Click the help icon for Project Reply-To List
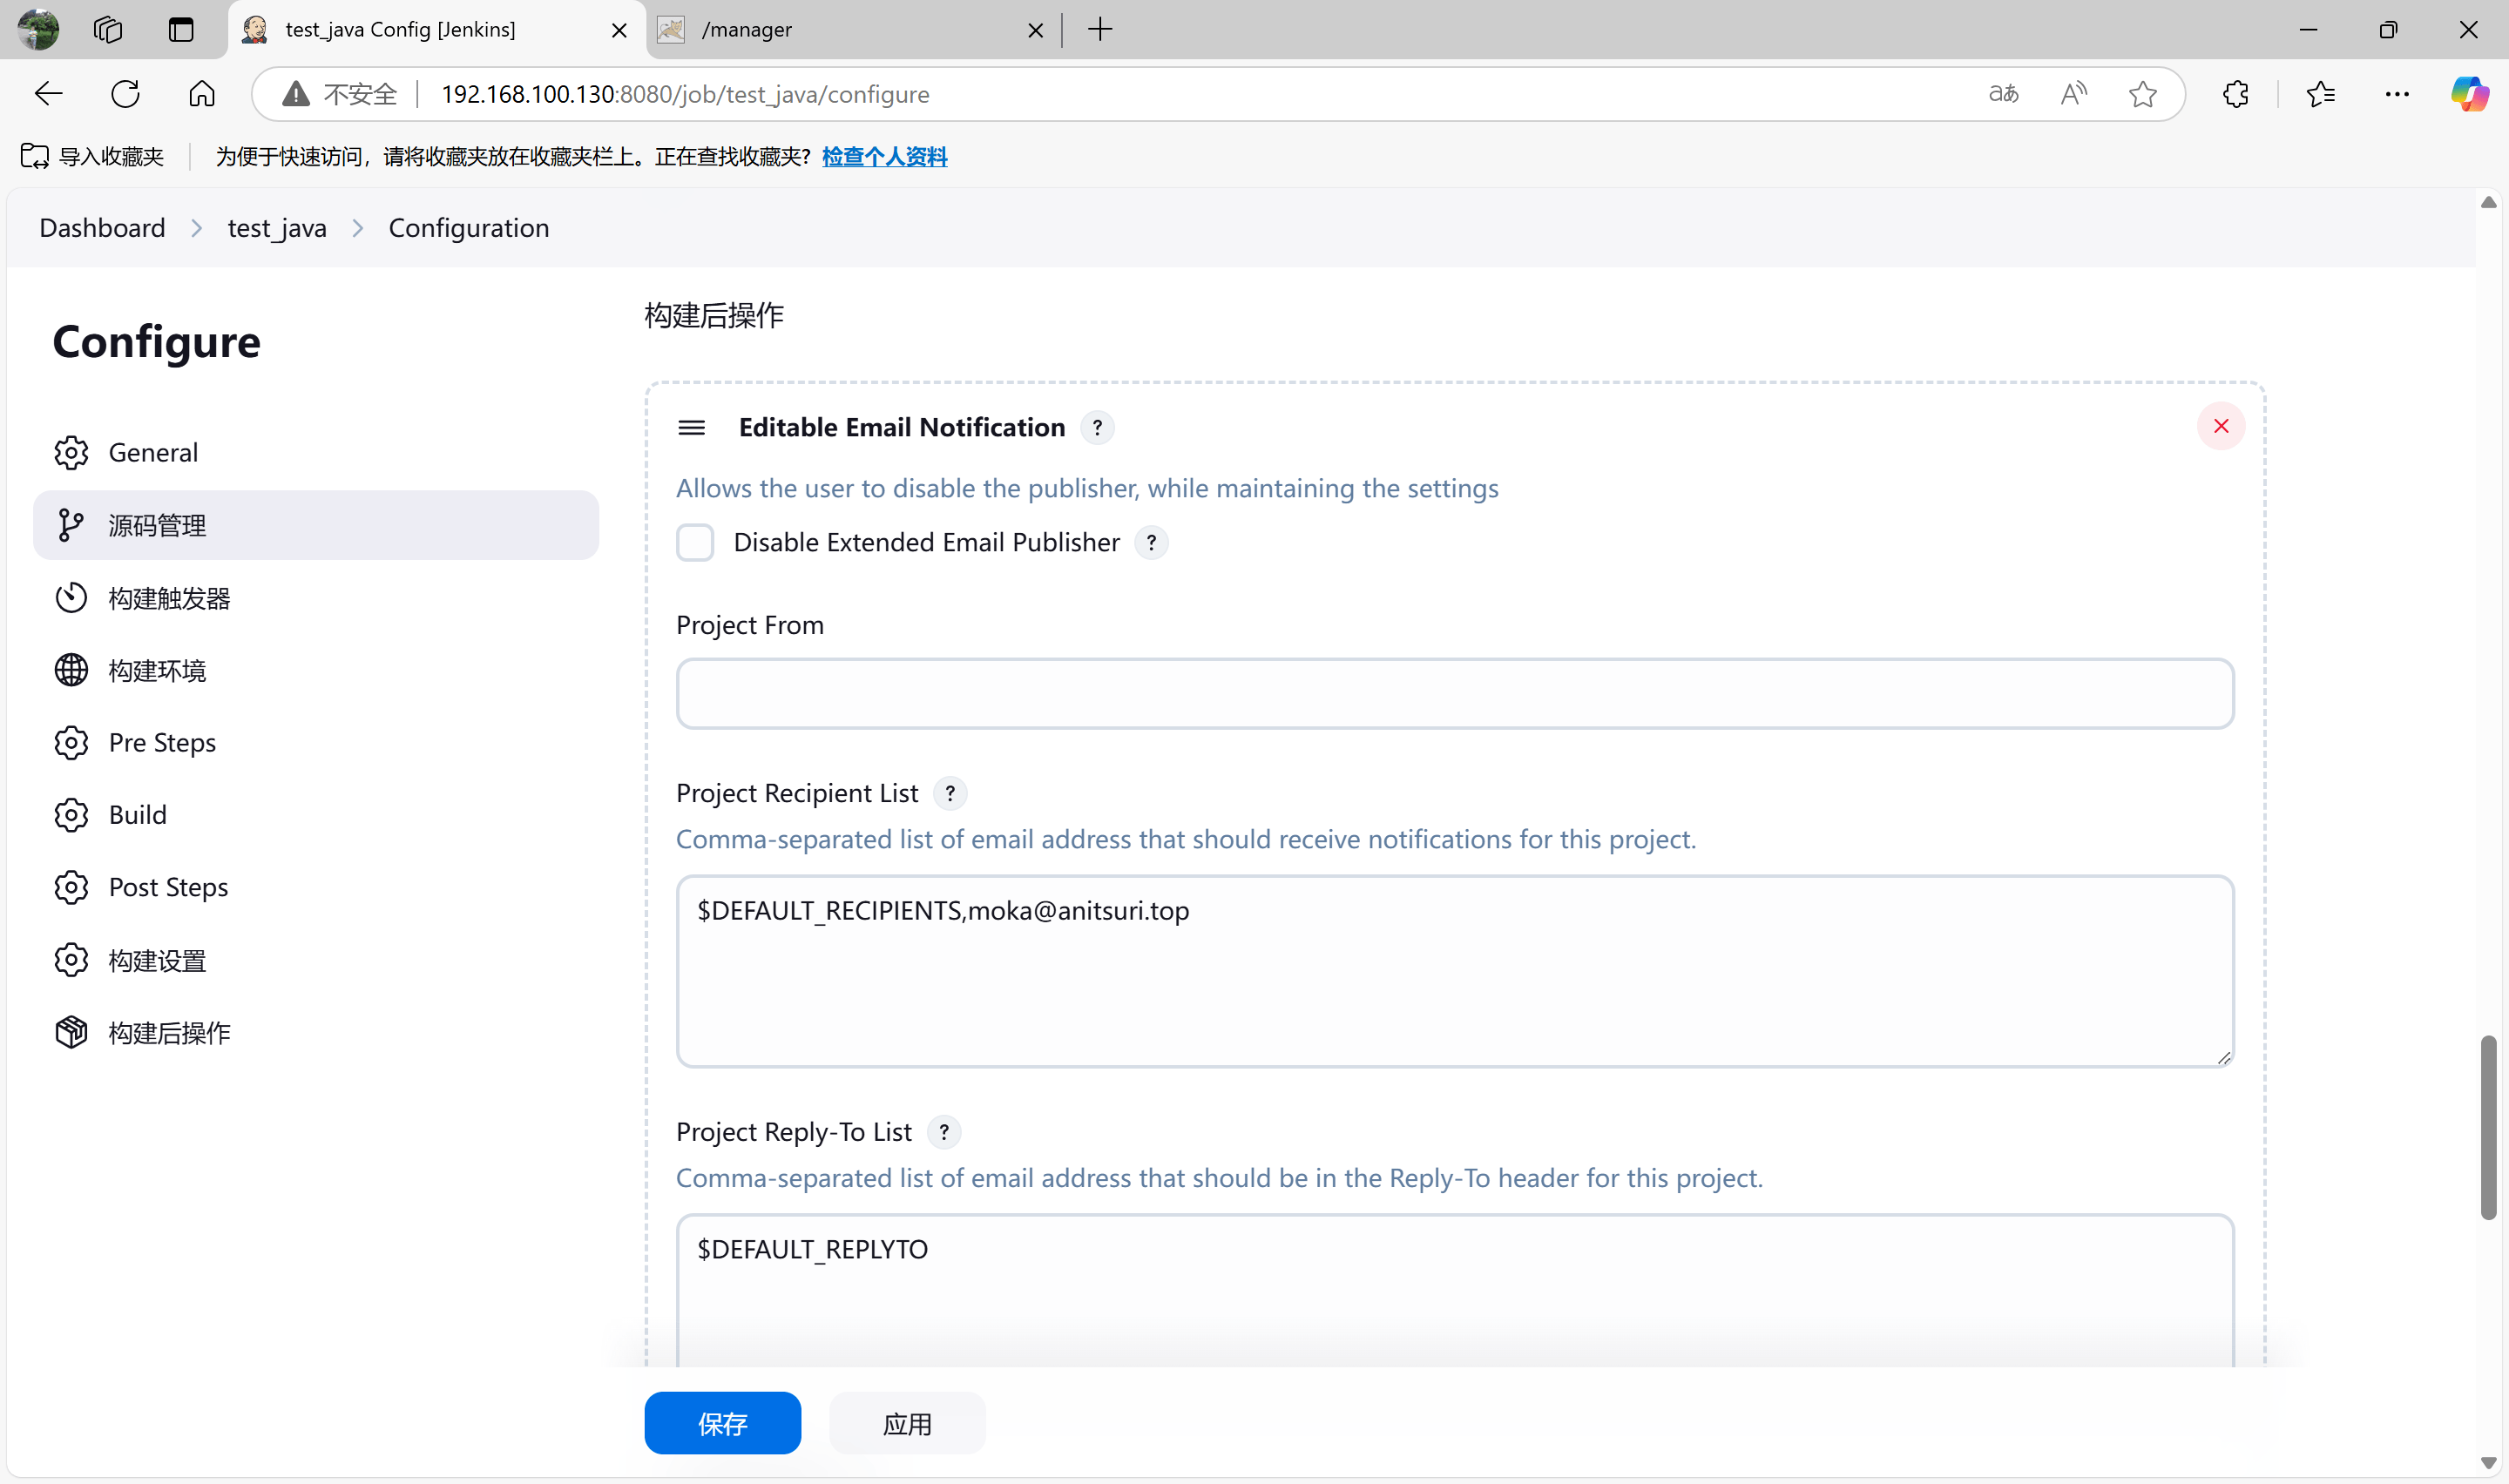 943,1132
